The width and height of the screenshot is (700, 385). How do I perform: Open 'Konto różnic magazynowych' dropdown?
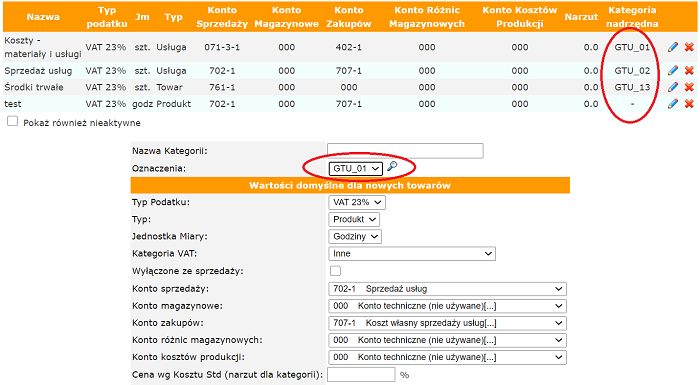[447, 340]
